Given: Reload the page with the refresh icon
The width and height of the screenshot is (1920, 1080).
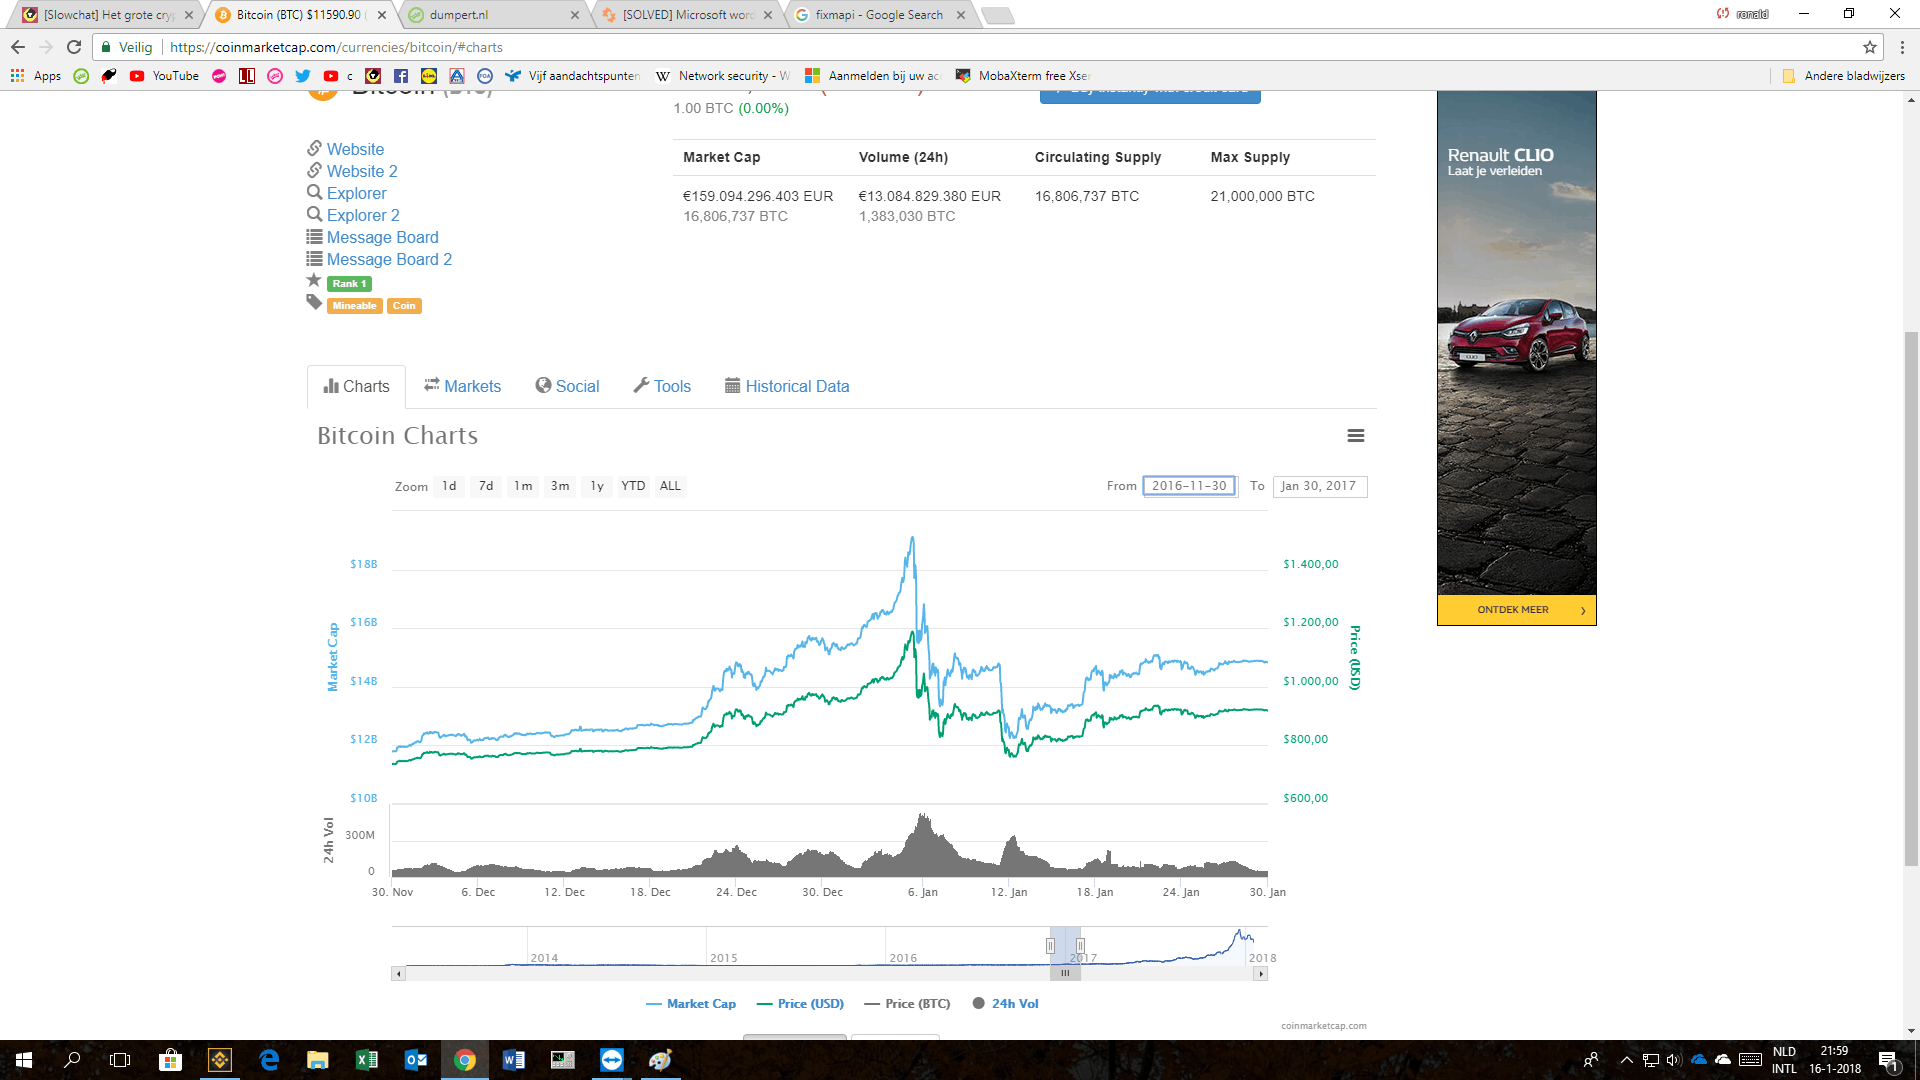Looking at the screenshot, I should (x=74, y=47).
